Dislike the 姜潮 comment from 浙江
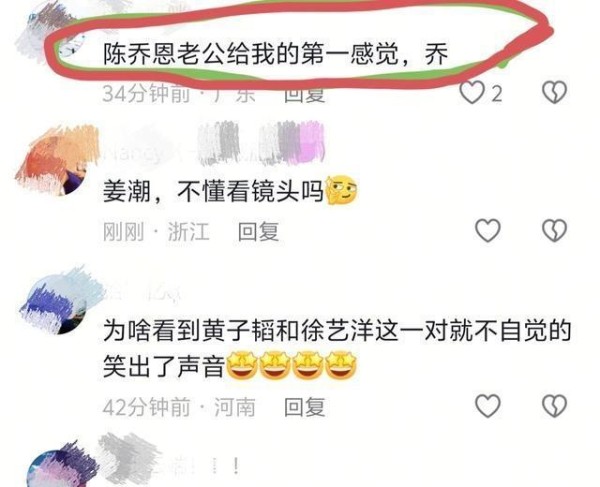 554,230
